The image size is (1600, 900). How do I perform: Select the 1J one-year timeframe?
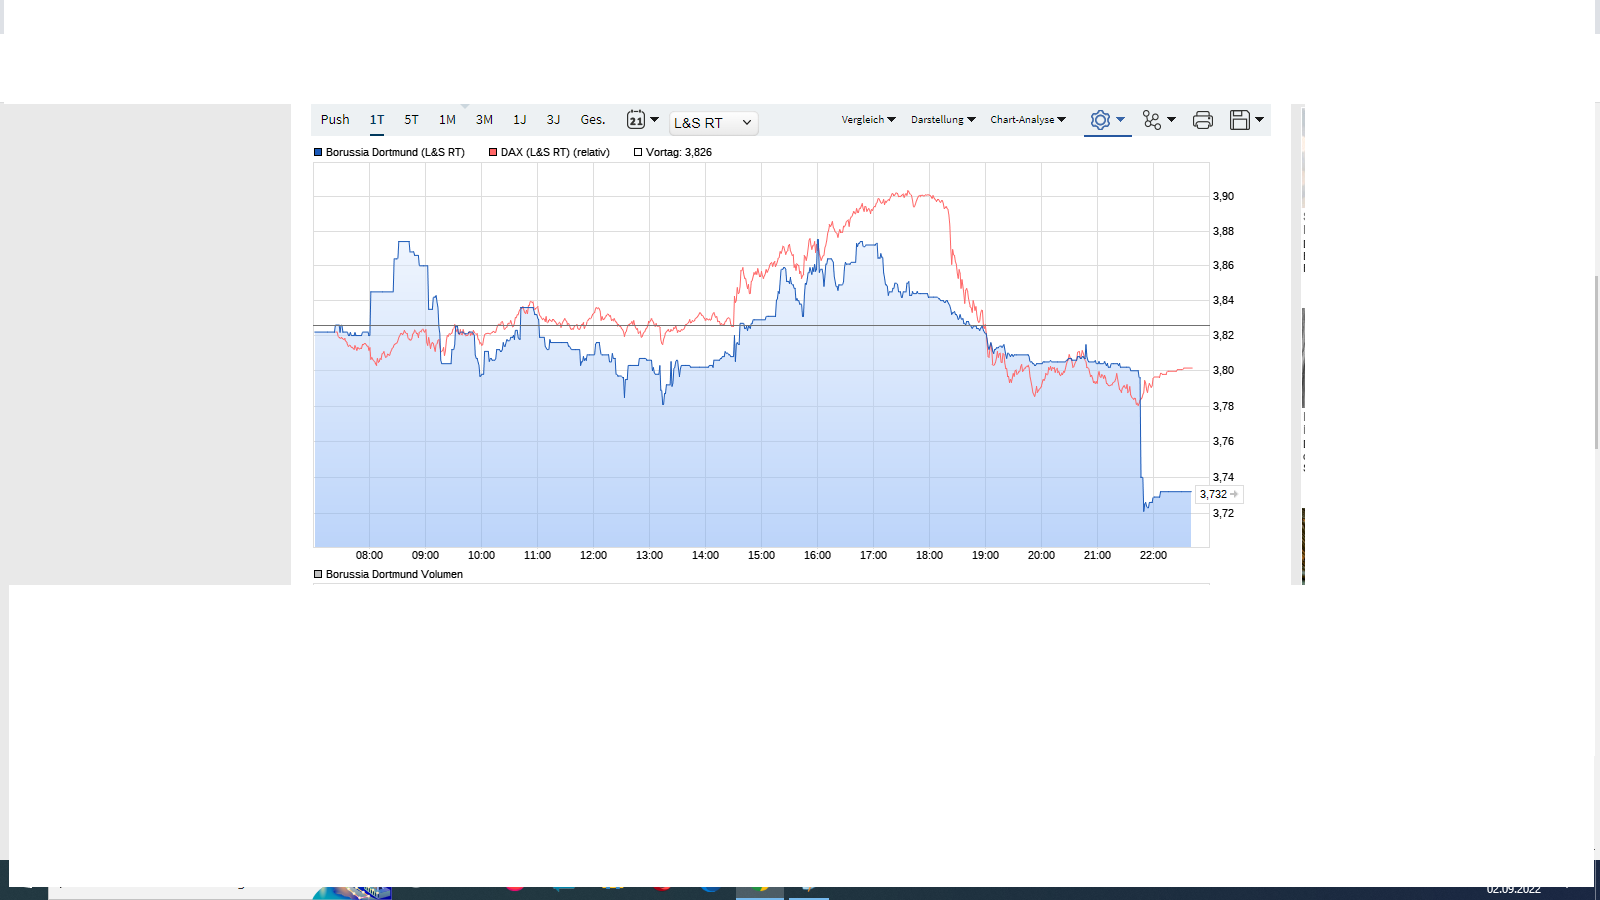click(520, 120)
